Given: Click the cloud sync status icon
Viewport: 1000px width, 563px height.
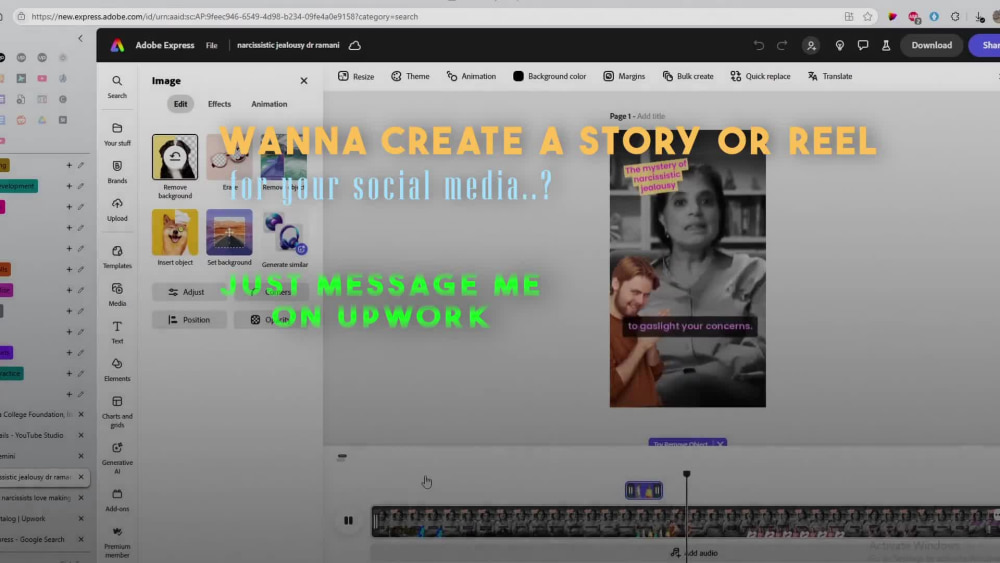Looking at the screenshot, I should 355,45.
